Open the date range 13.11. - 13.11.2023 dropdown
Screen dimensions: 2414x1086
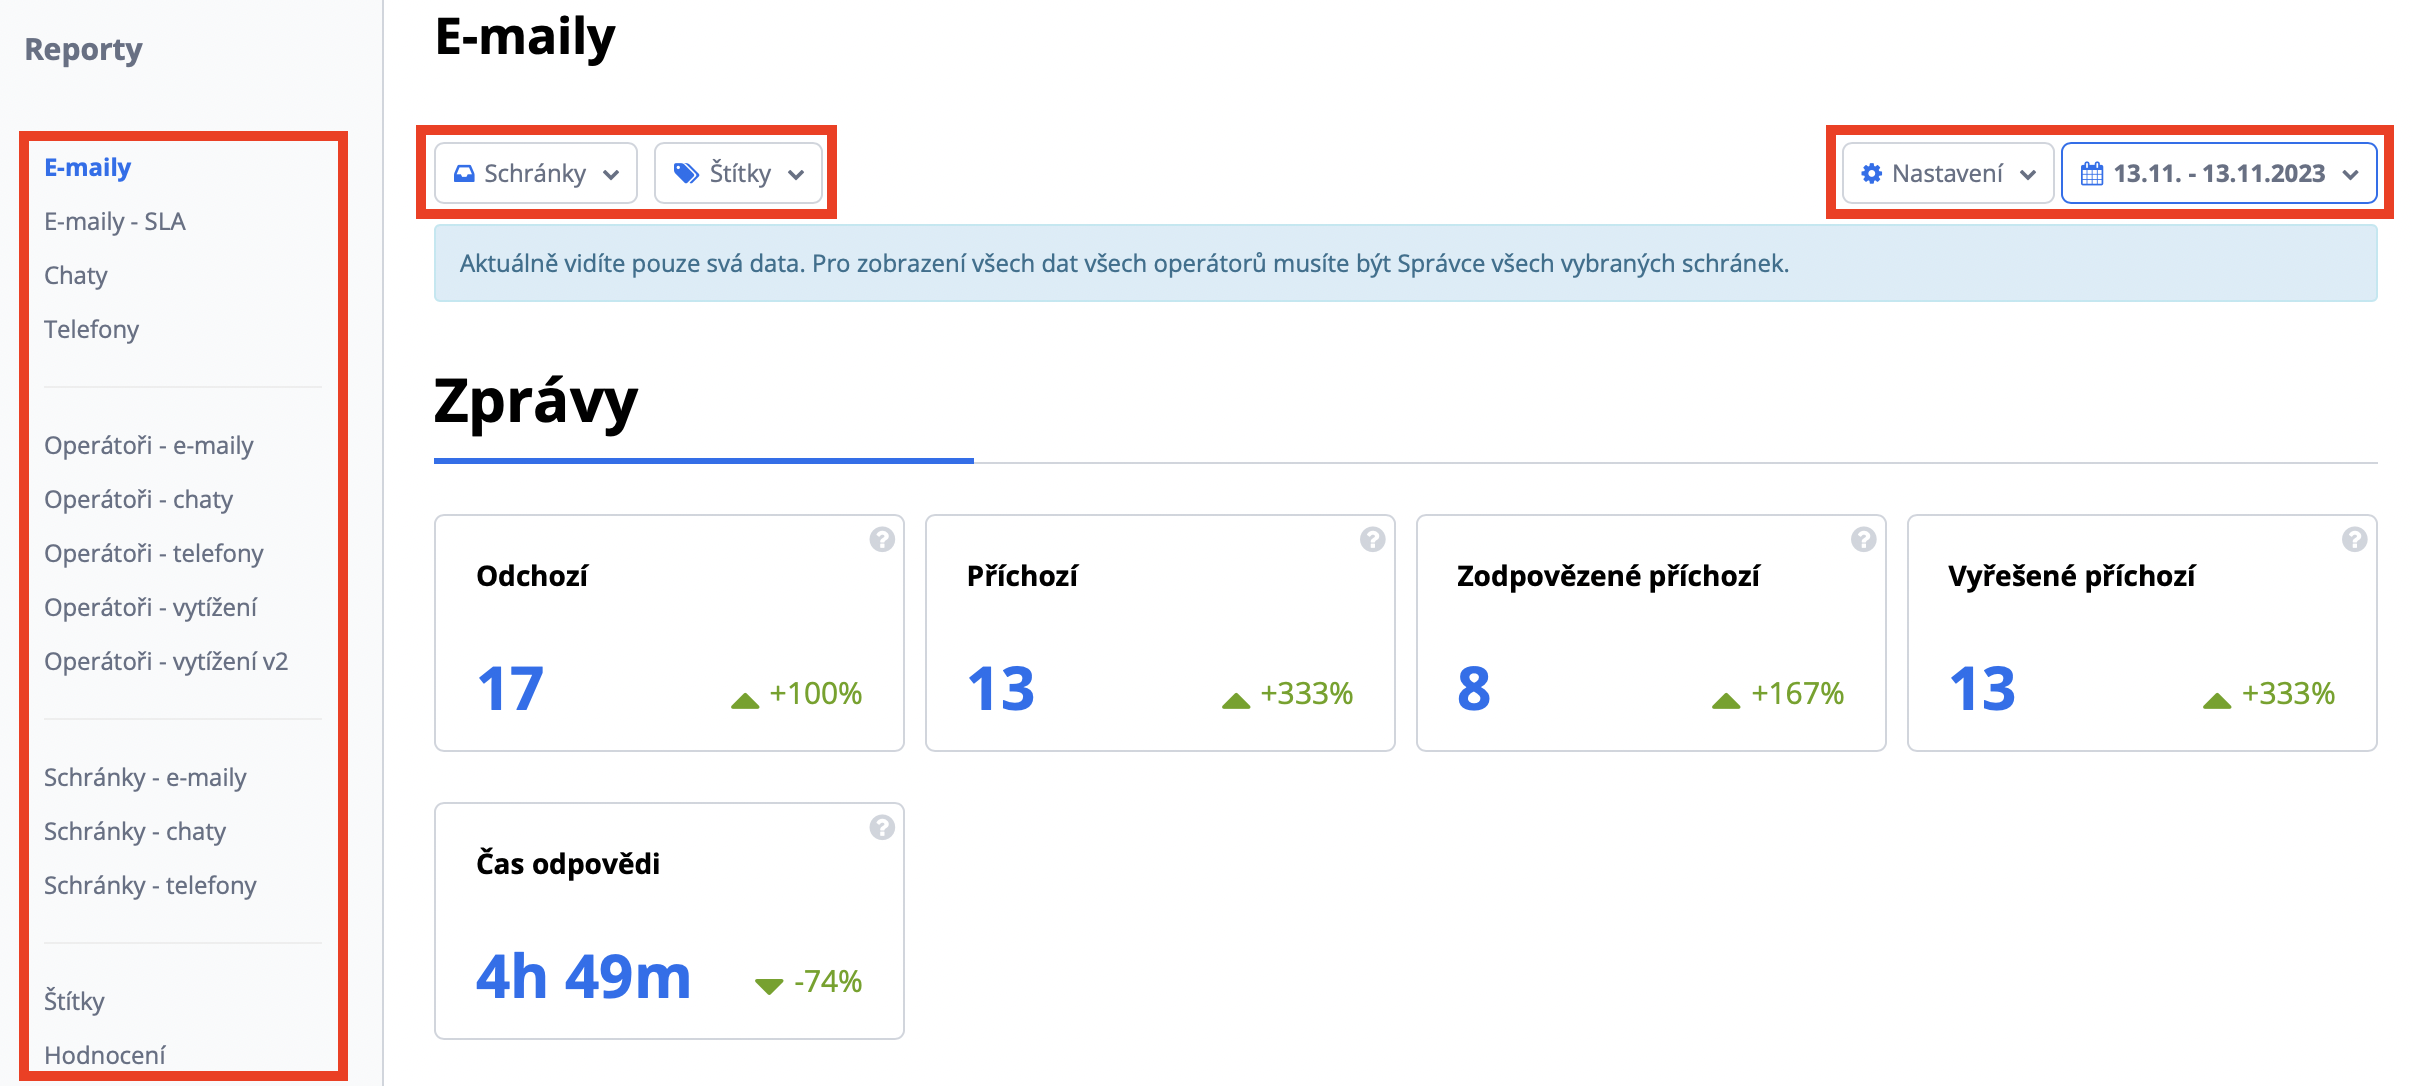(x=2219, y=174)
